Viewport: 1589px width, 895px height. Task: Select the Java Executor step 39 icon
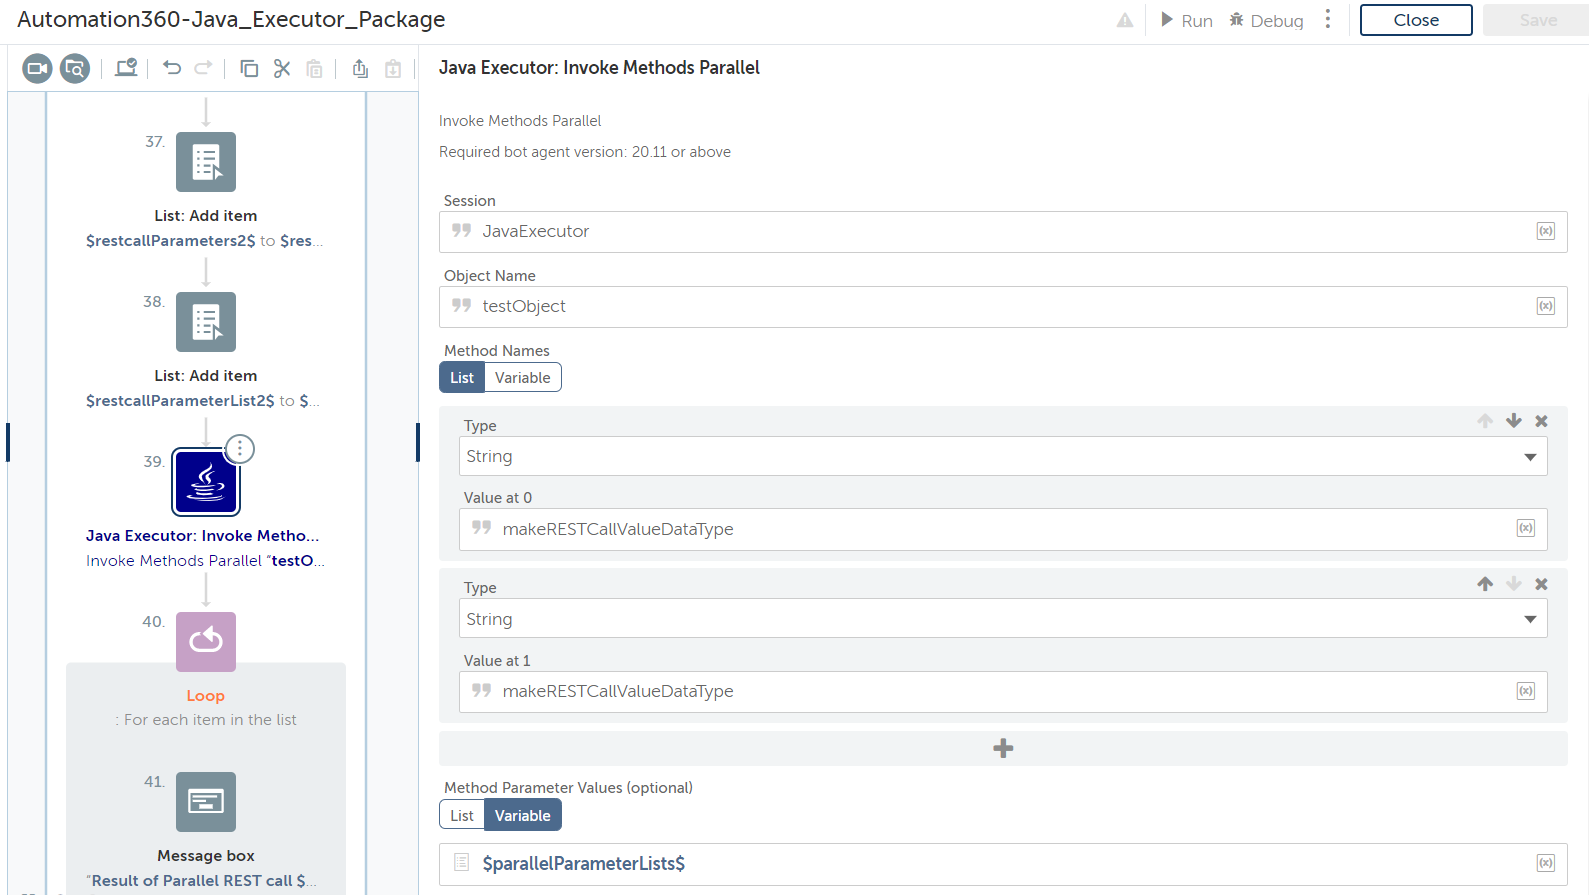[x=206, y=482]
